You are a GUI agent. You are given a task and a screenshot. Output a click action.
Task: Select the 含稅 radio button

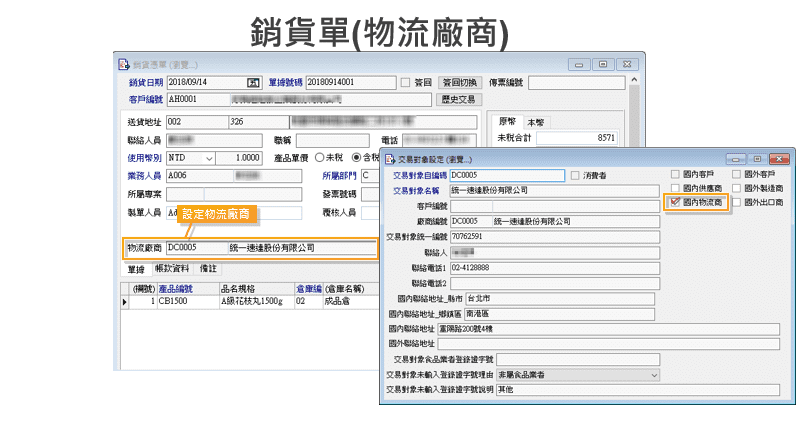click(x=356, y=157)
